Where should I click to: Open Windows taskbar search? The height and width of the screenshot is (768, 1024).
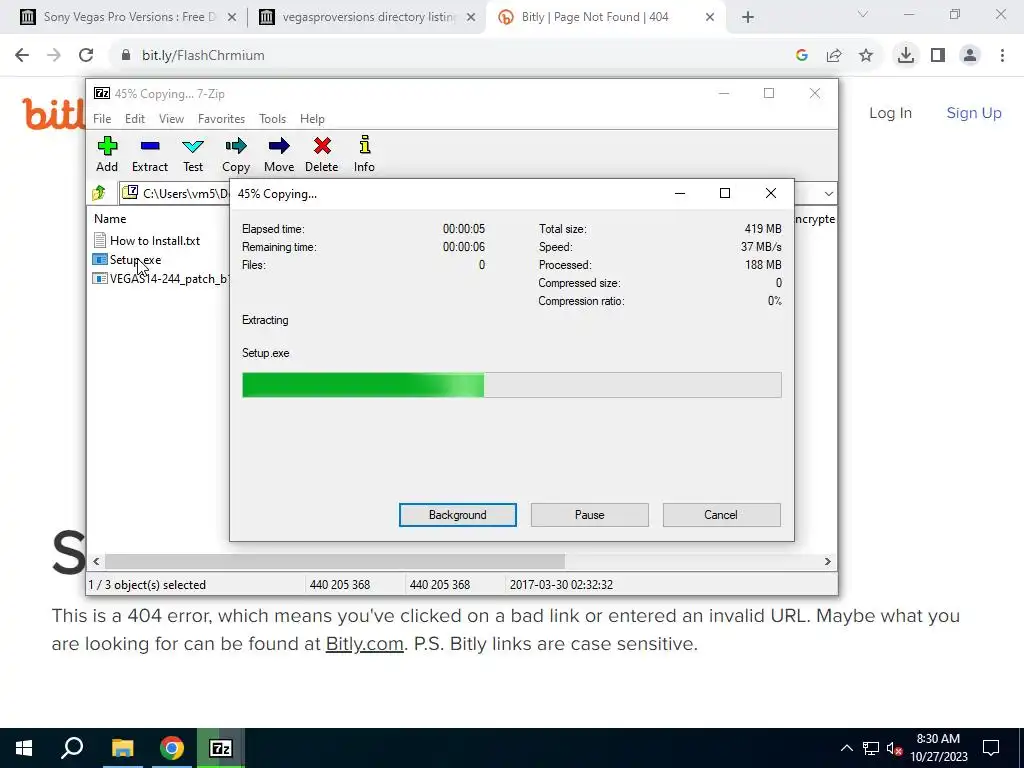click(72, 748)
